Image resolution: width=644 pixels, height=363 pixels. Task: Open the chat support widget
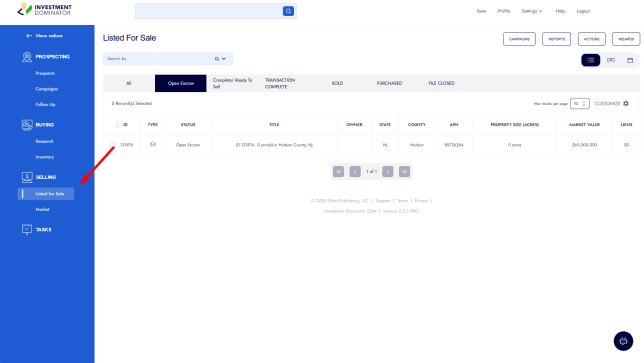click(623, 341)
